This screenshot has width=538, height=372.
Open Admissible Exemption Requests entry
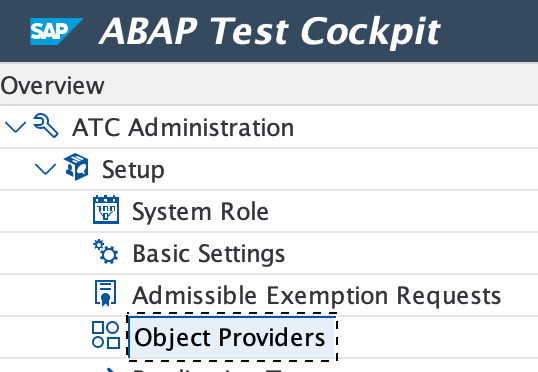tap(317, 295)
